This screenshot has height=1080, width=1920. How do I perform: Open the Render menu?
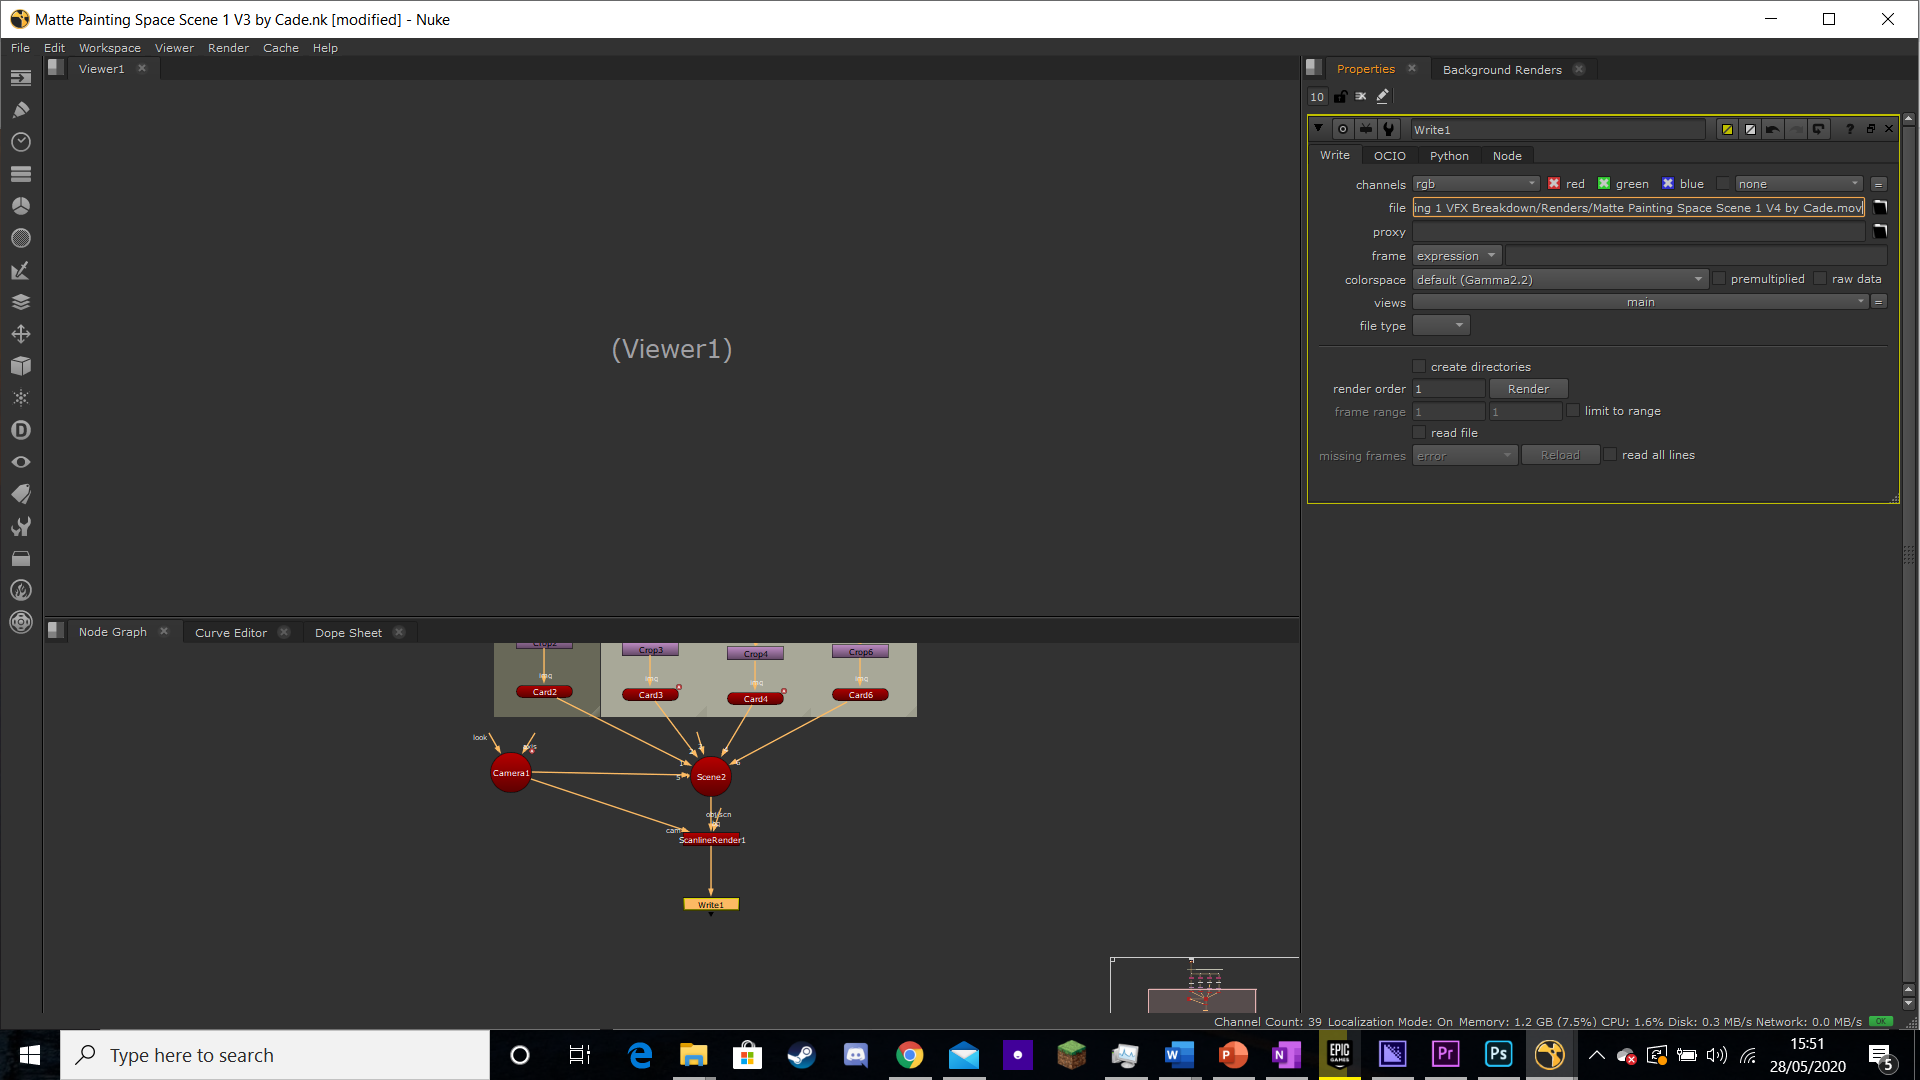click(x=228, y=48)
